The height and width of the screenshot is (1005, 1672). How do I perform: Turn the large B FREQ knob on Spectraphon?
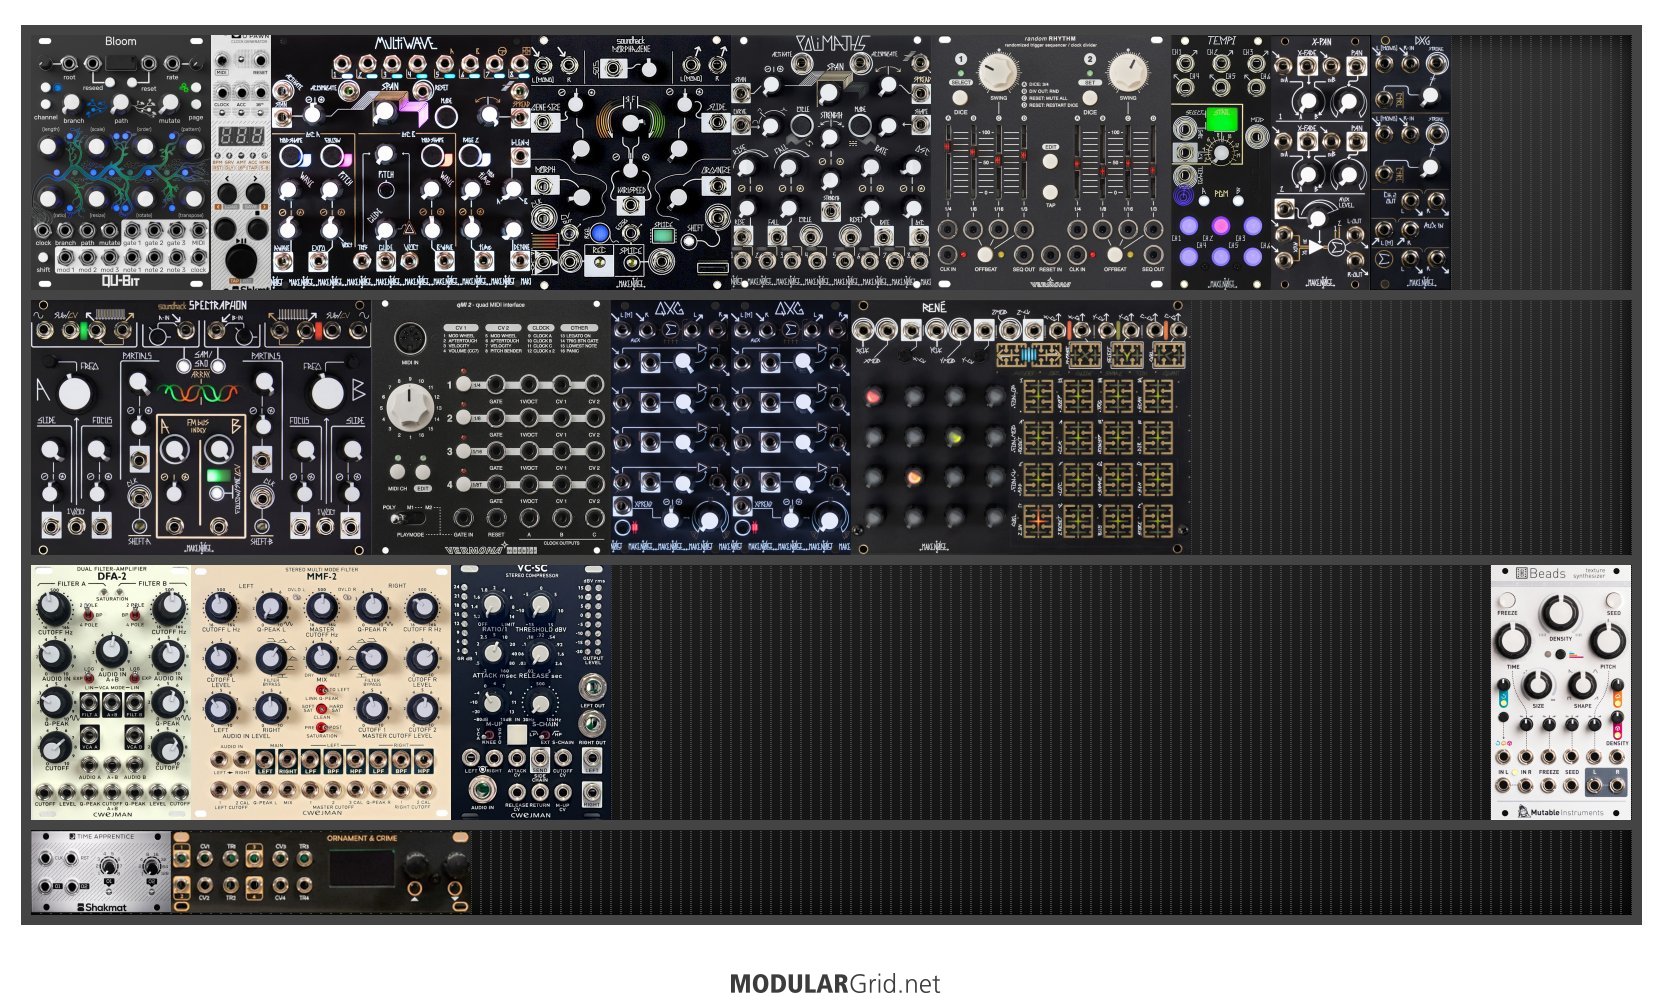pos(328,392)
